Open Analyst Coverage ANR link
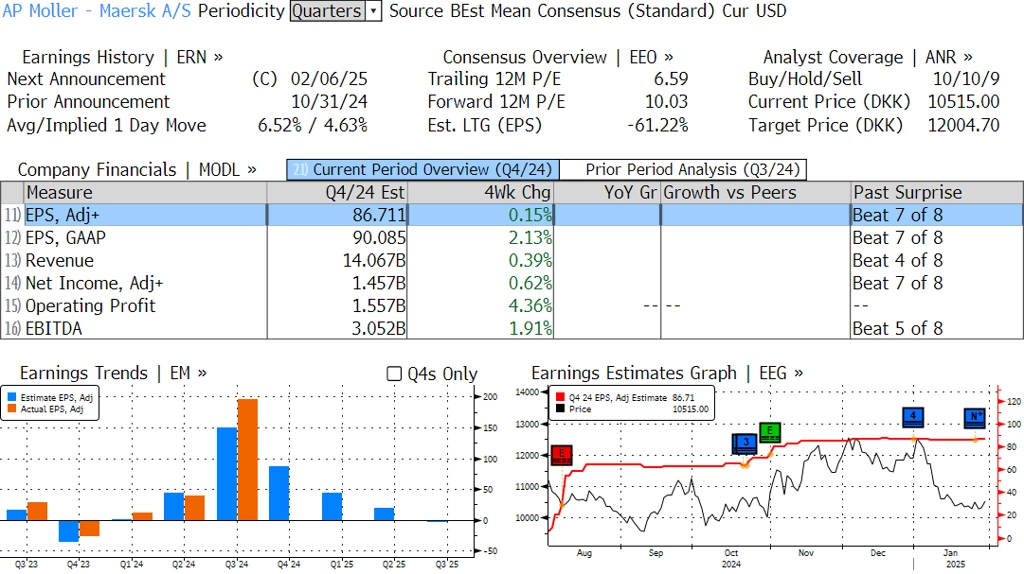Screen dimensions: 1024x574 tap(868, 57)
